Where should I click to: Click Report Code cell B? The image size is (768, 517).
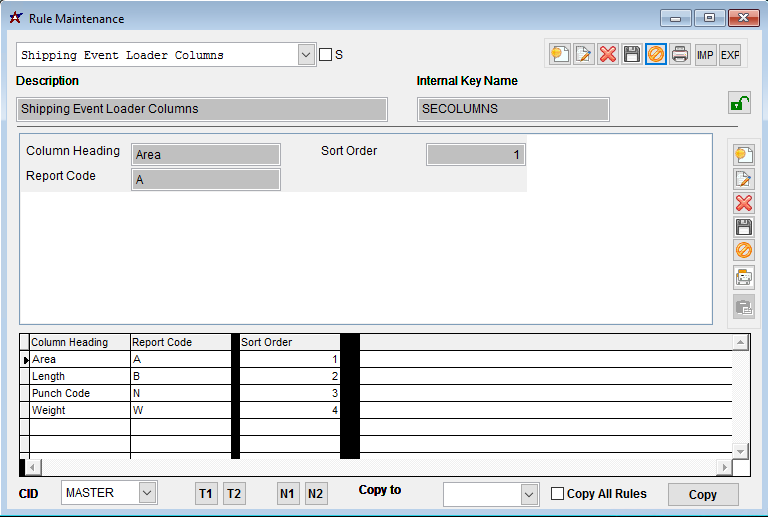point(181,376)
